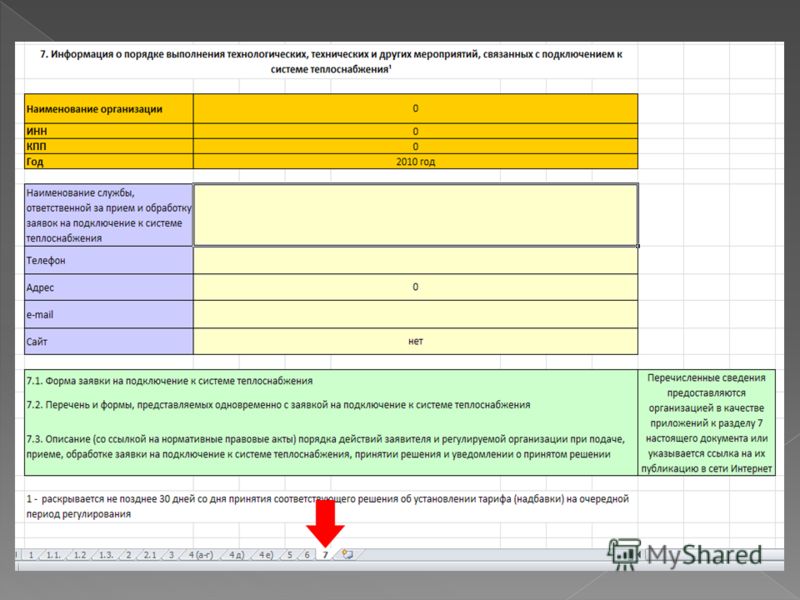Select the empty Телефон value cell
Image resolution: width=800 pixels, height=600 pixels.
tap(415, 260)
